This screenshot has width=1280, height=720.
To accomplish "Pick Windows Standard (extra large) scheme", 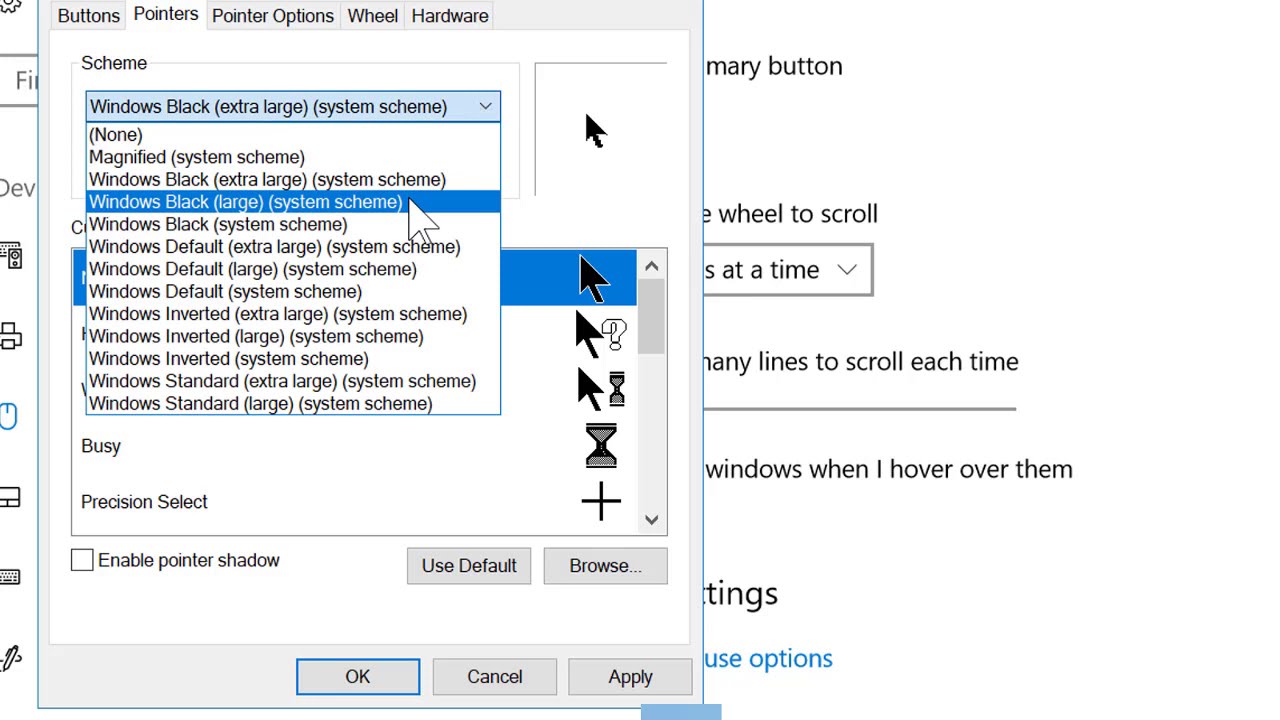I will coord(293,381).
